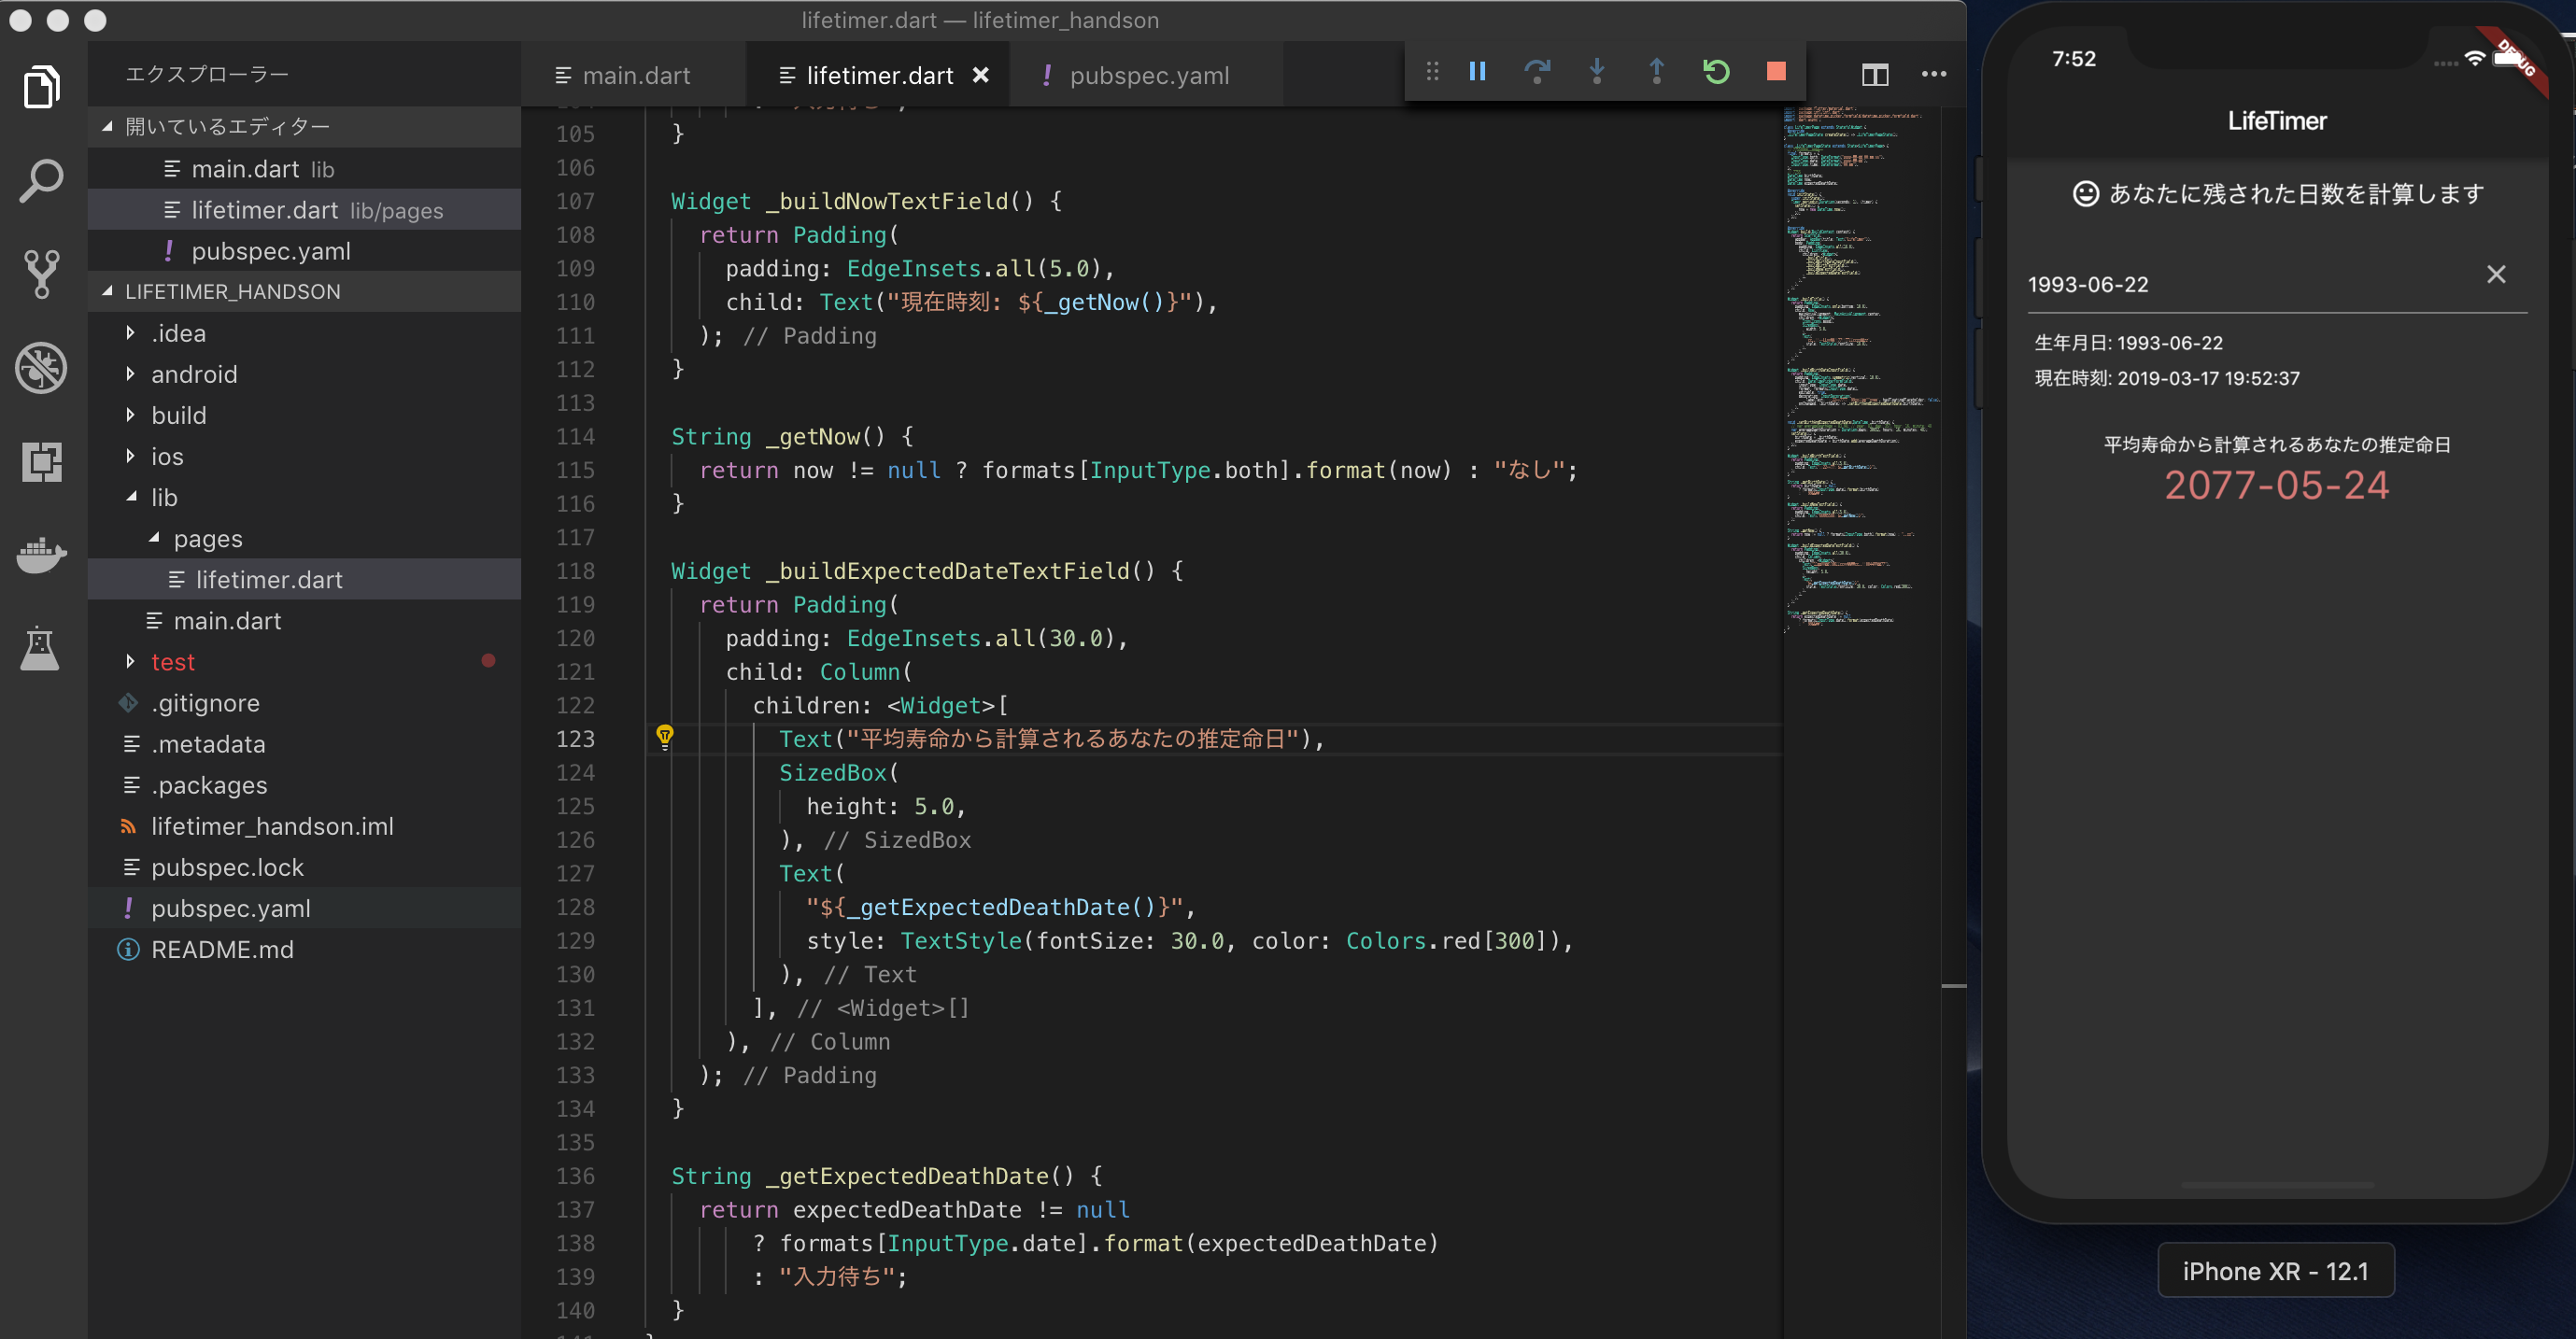
Task: Open the Search view in activity bar
Action: 42,181
